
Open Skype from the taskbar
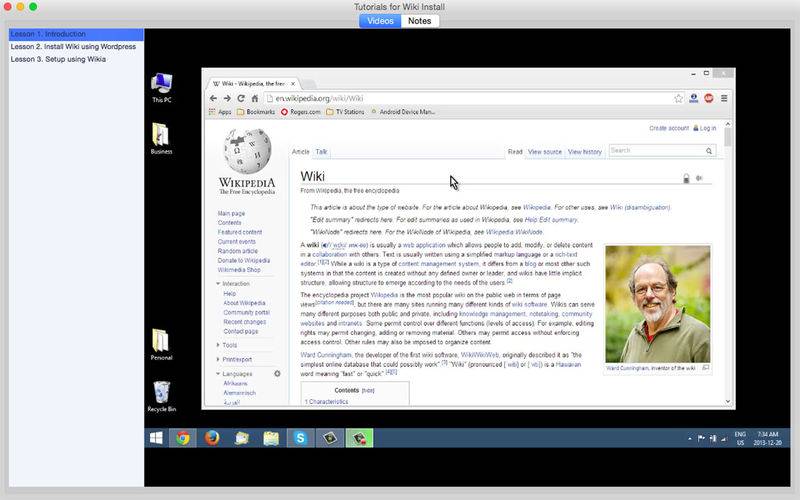coord(300,438)
